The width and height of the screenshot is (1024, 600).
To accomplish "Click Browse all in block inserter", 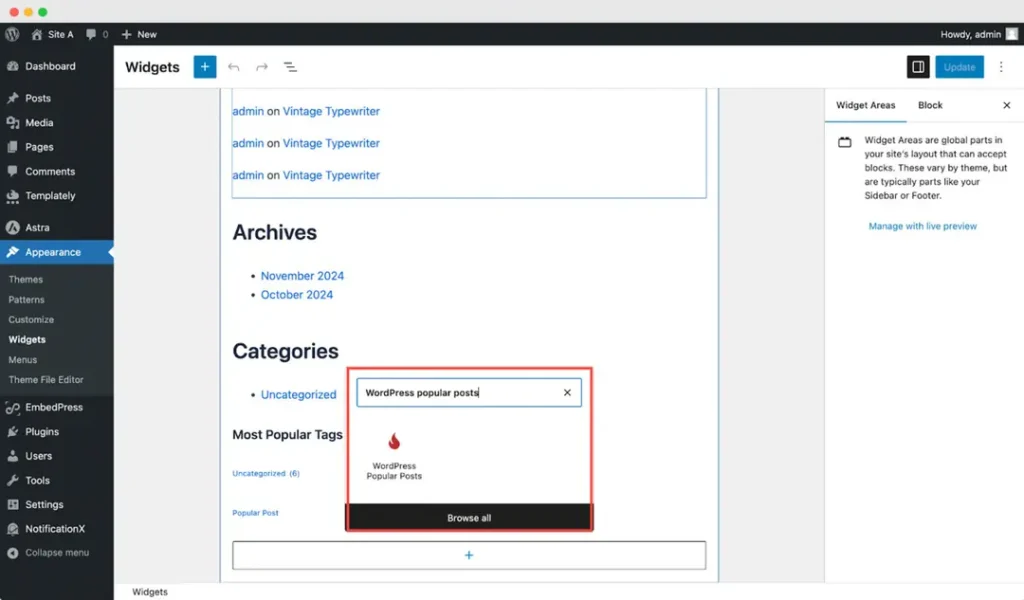I will 469,518.
